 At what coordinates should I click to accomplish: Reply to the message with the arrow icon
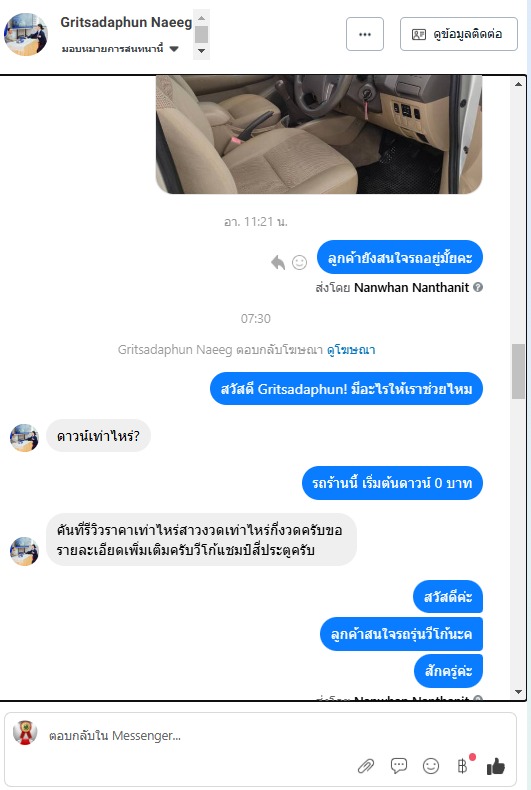coord(278,262)
